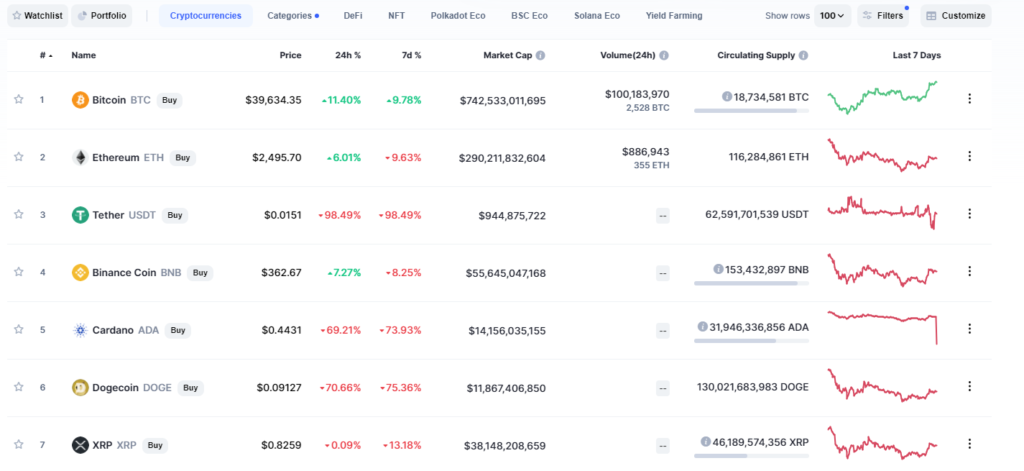
Task: Click the Buy button next to Bitcoin
Action: tap(170, 100)
